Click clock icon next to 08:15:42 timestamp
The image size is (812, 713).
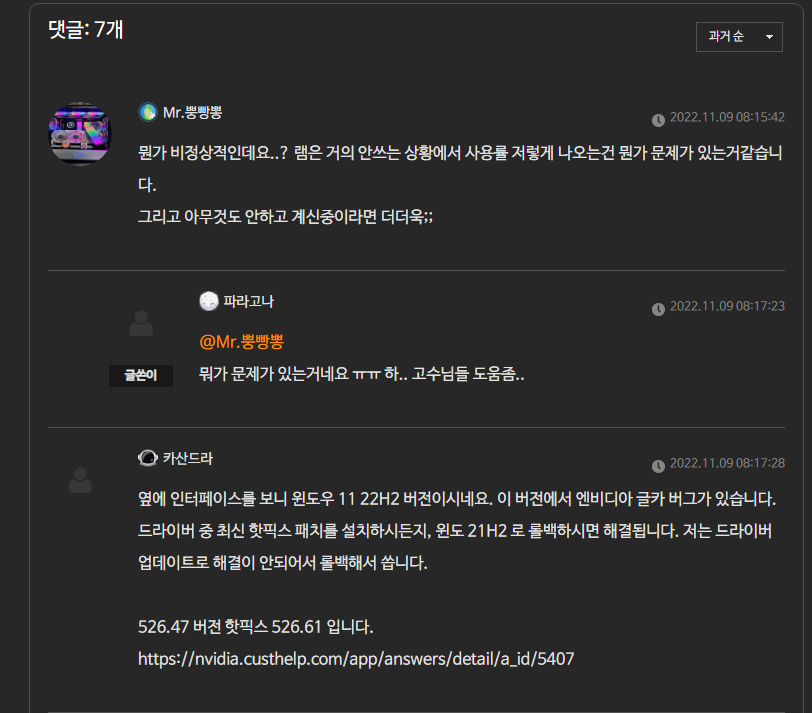pyautogui.click(x=658, y=120)
